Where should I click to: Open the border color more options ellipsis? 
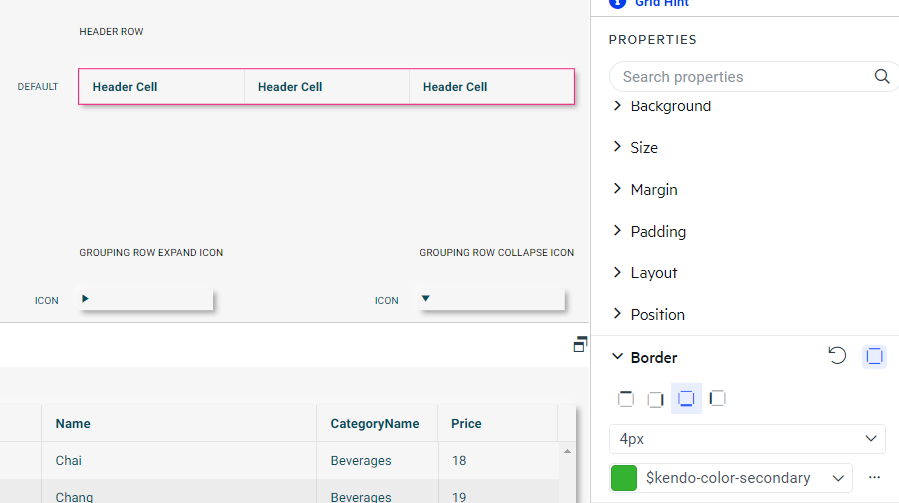click(x=874, y=478)
